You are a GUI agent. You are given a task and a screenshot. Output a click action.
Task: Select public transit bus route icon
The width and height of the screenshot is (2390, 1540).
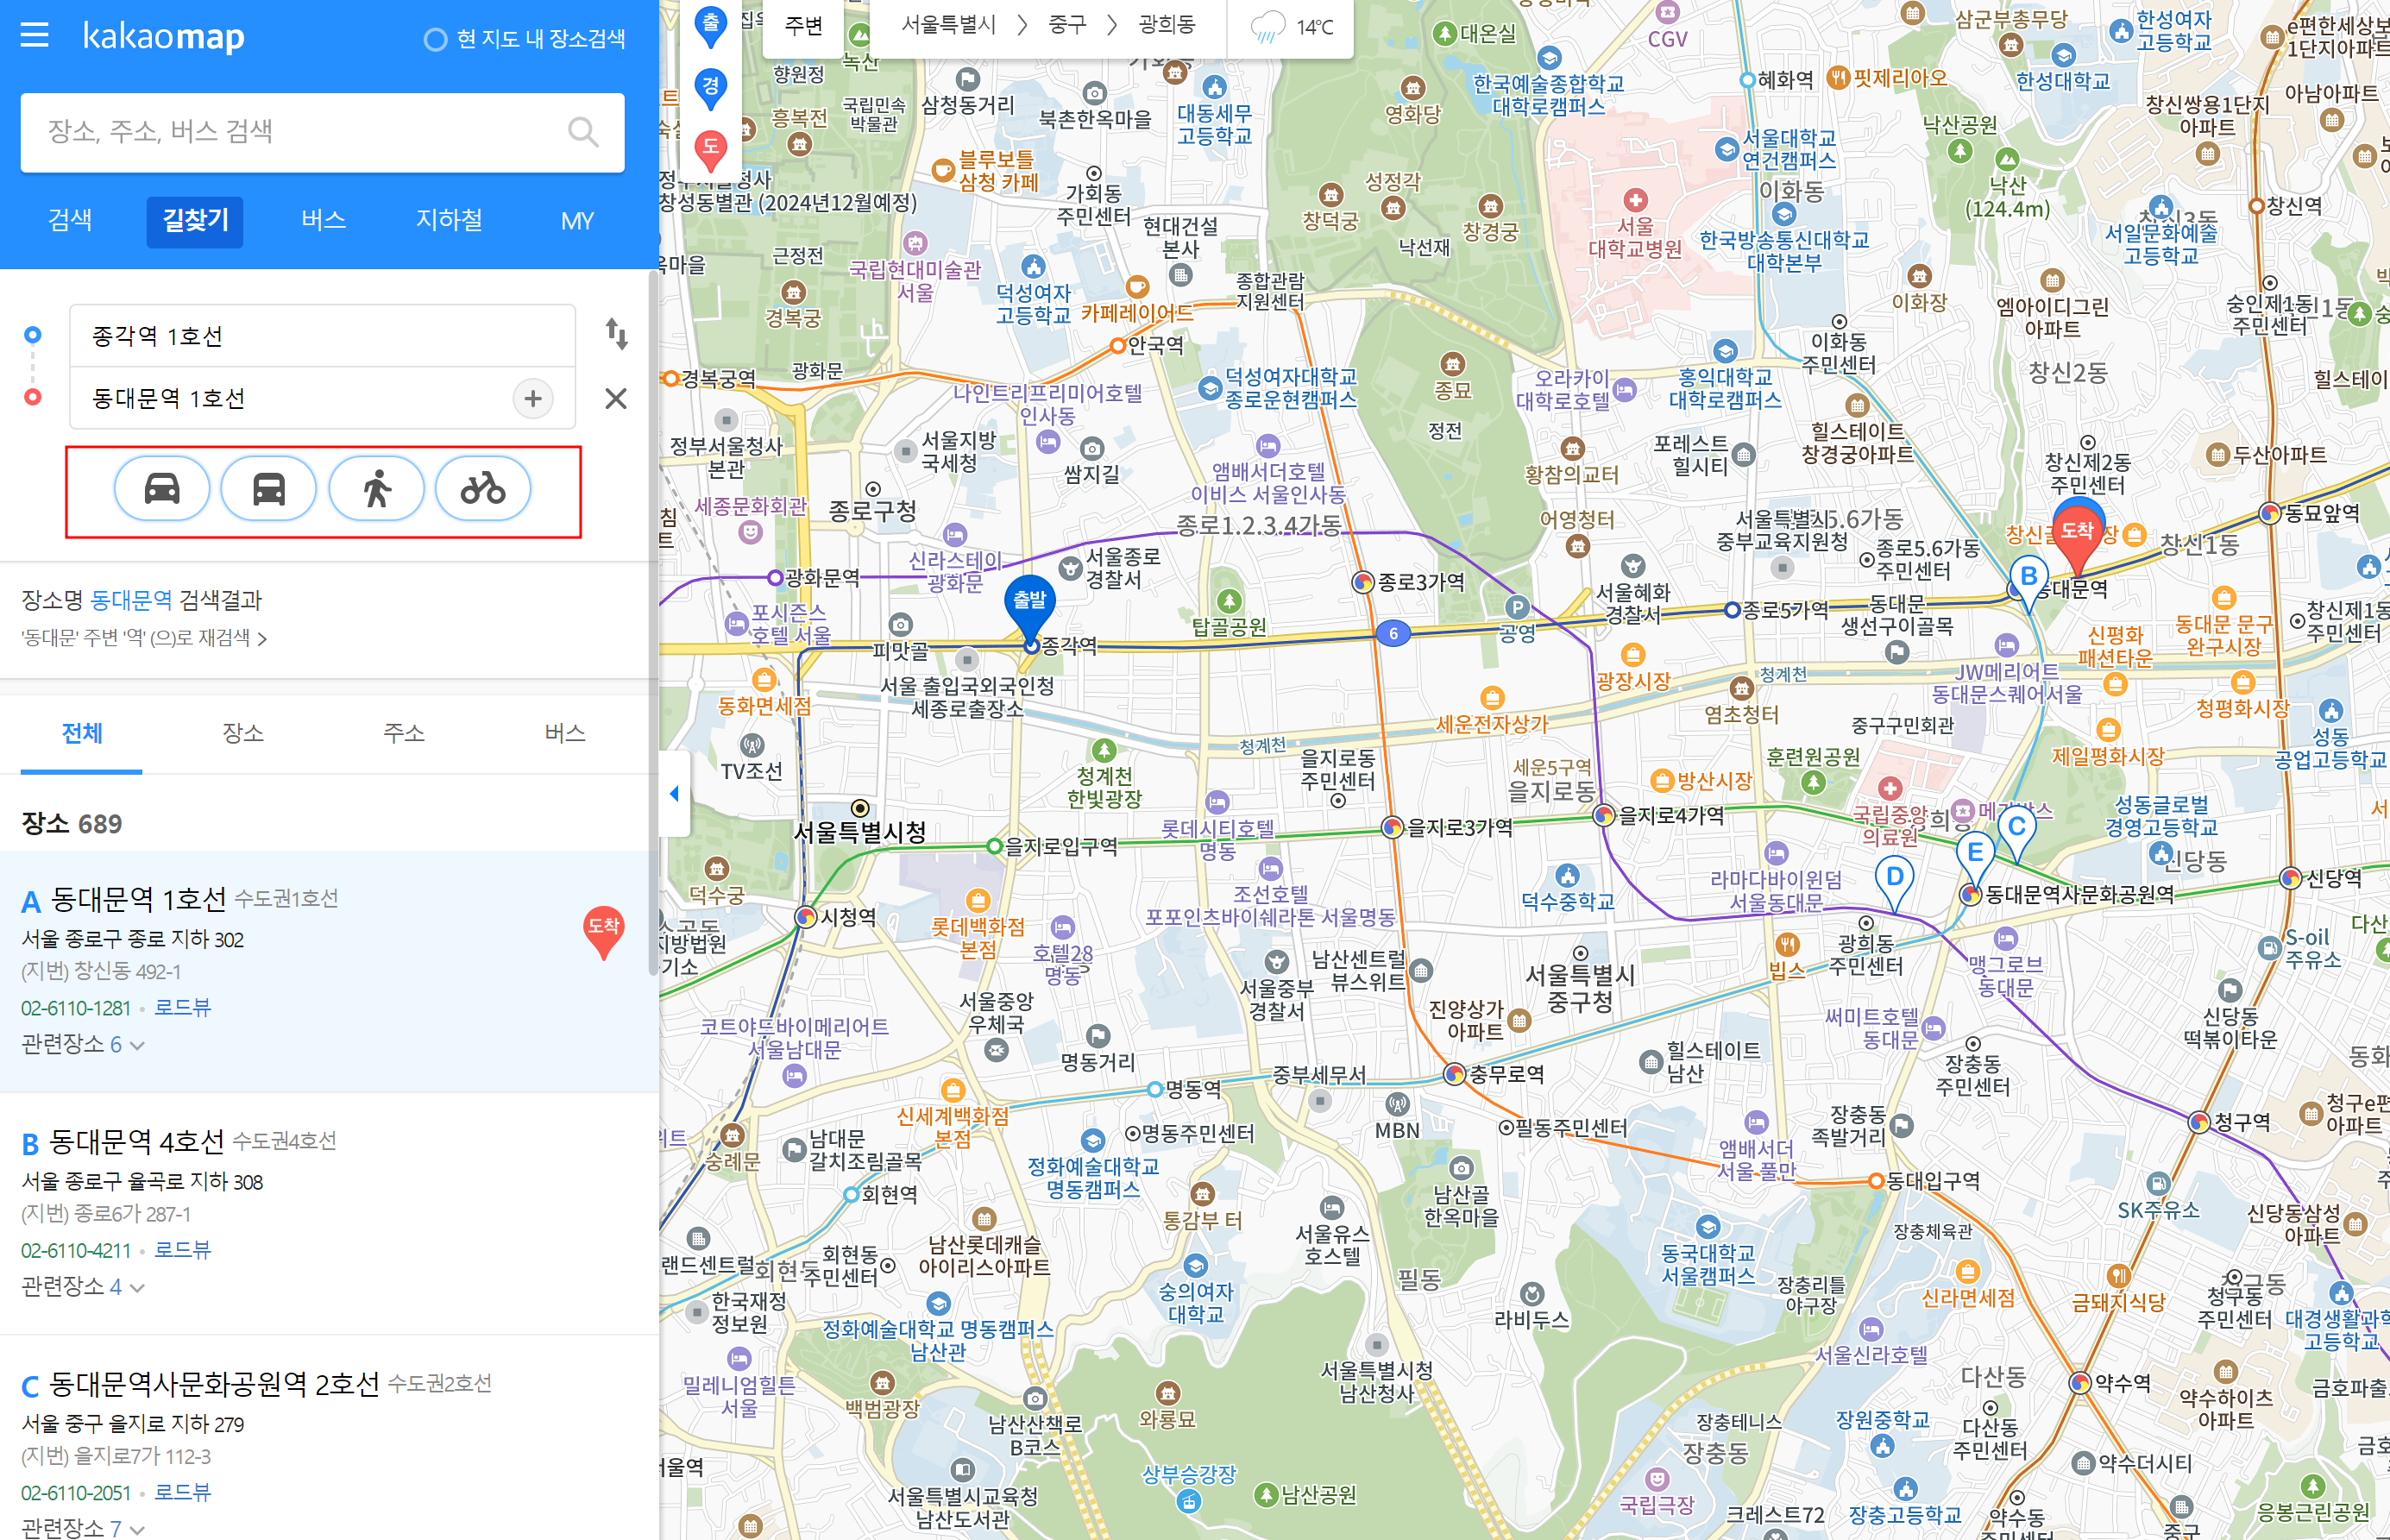(x=269, y=489)
